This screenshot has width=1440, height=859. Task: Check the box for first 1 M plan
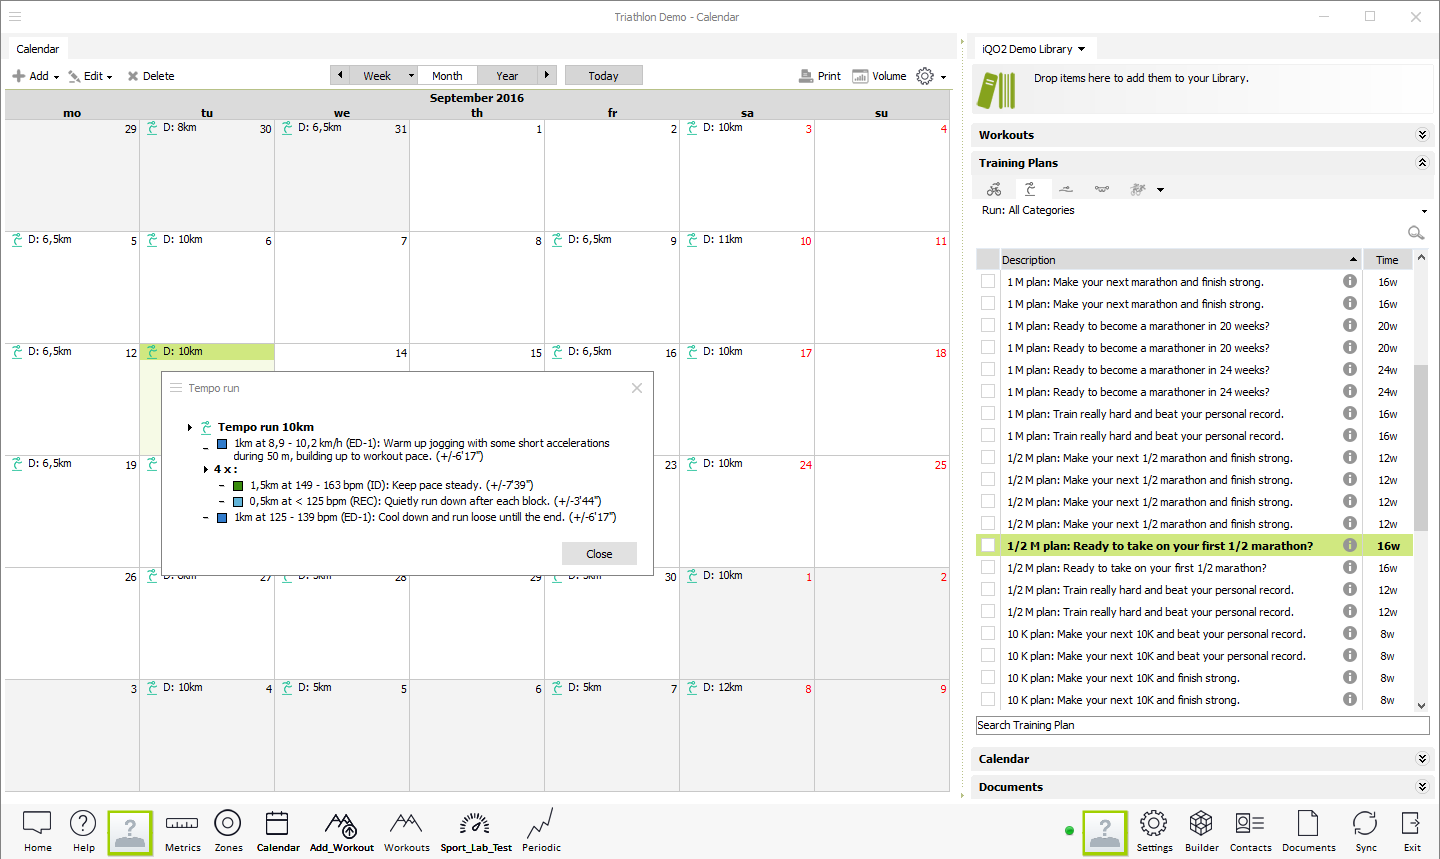[988, 282]
